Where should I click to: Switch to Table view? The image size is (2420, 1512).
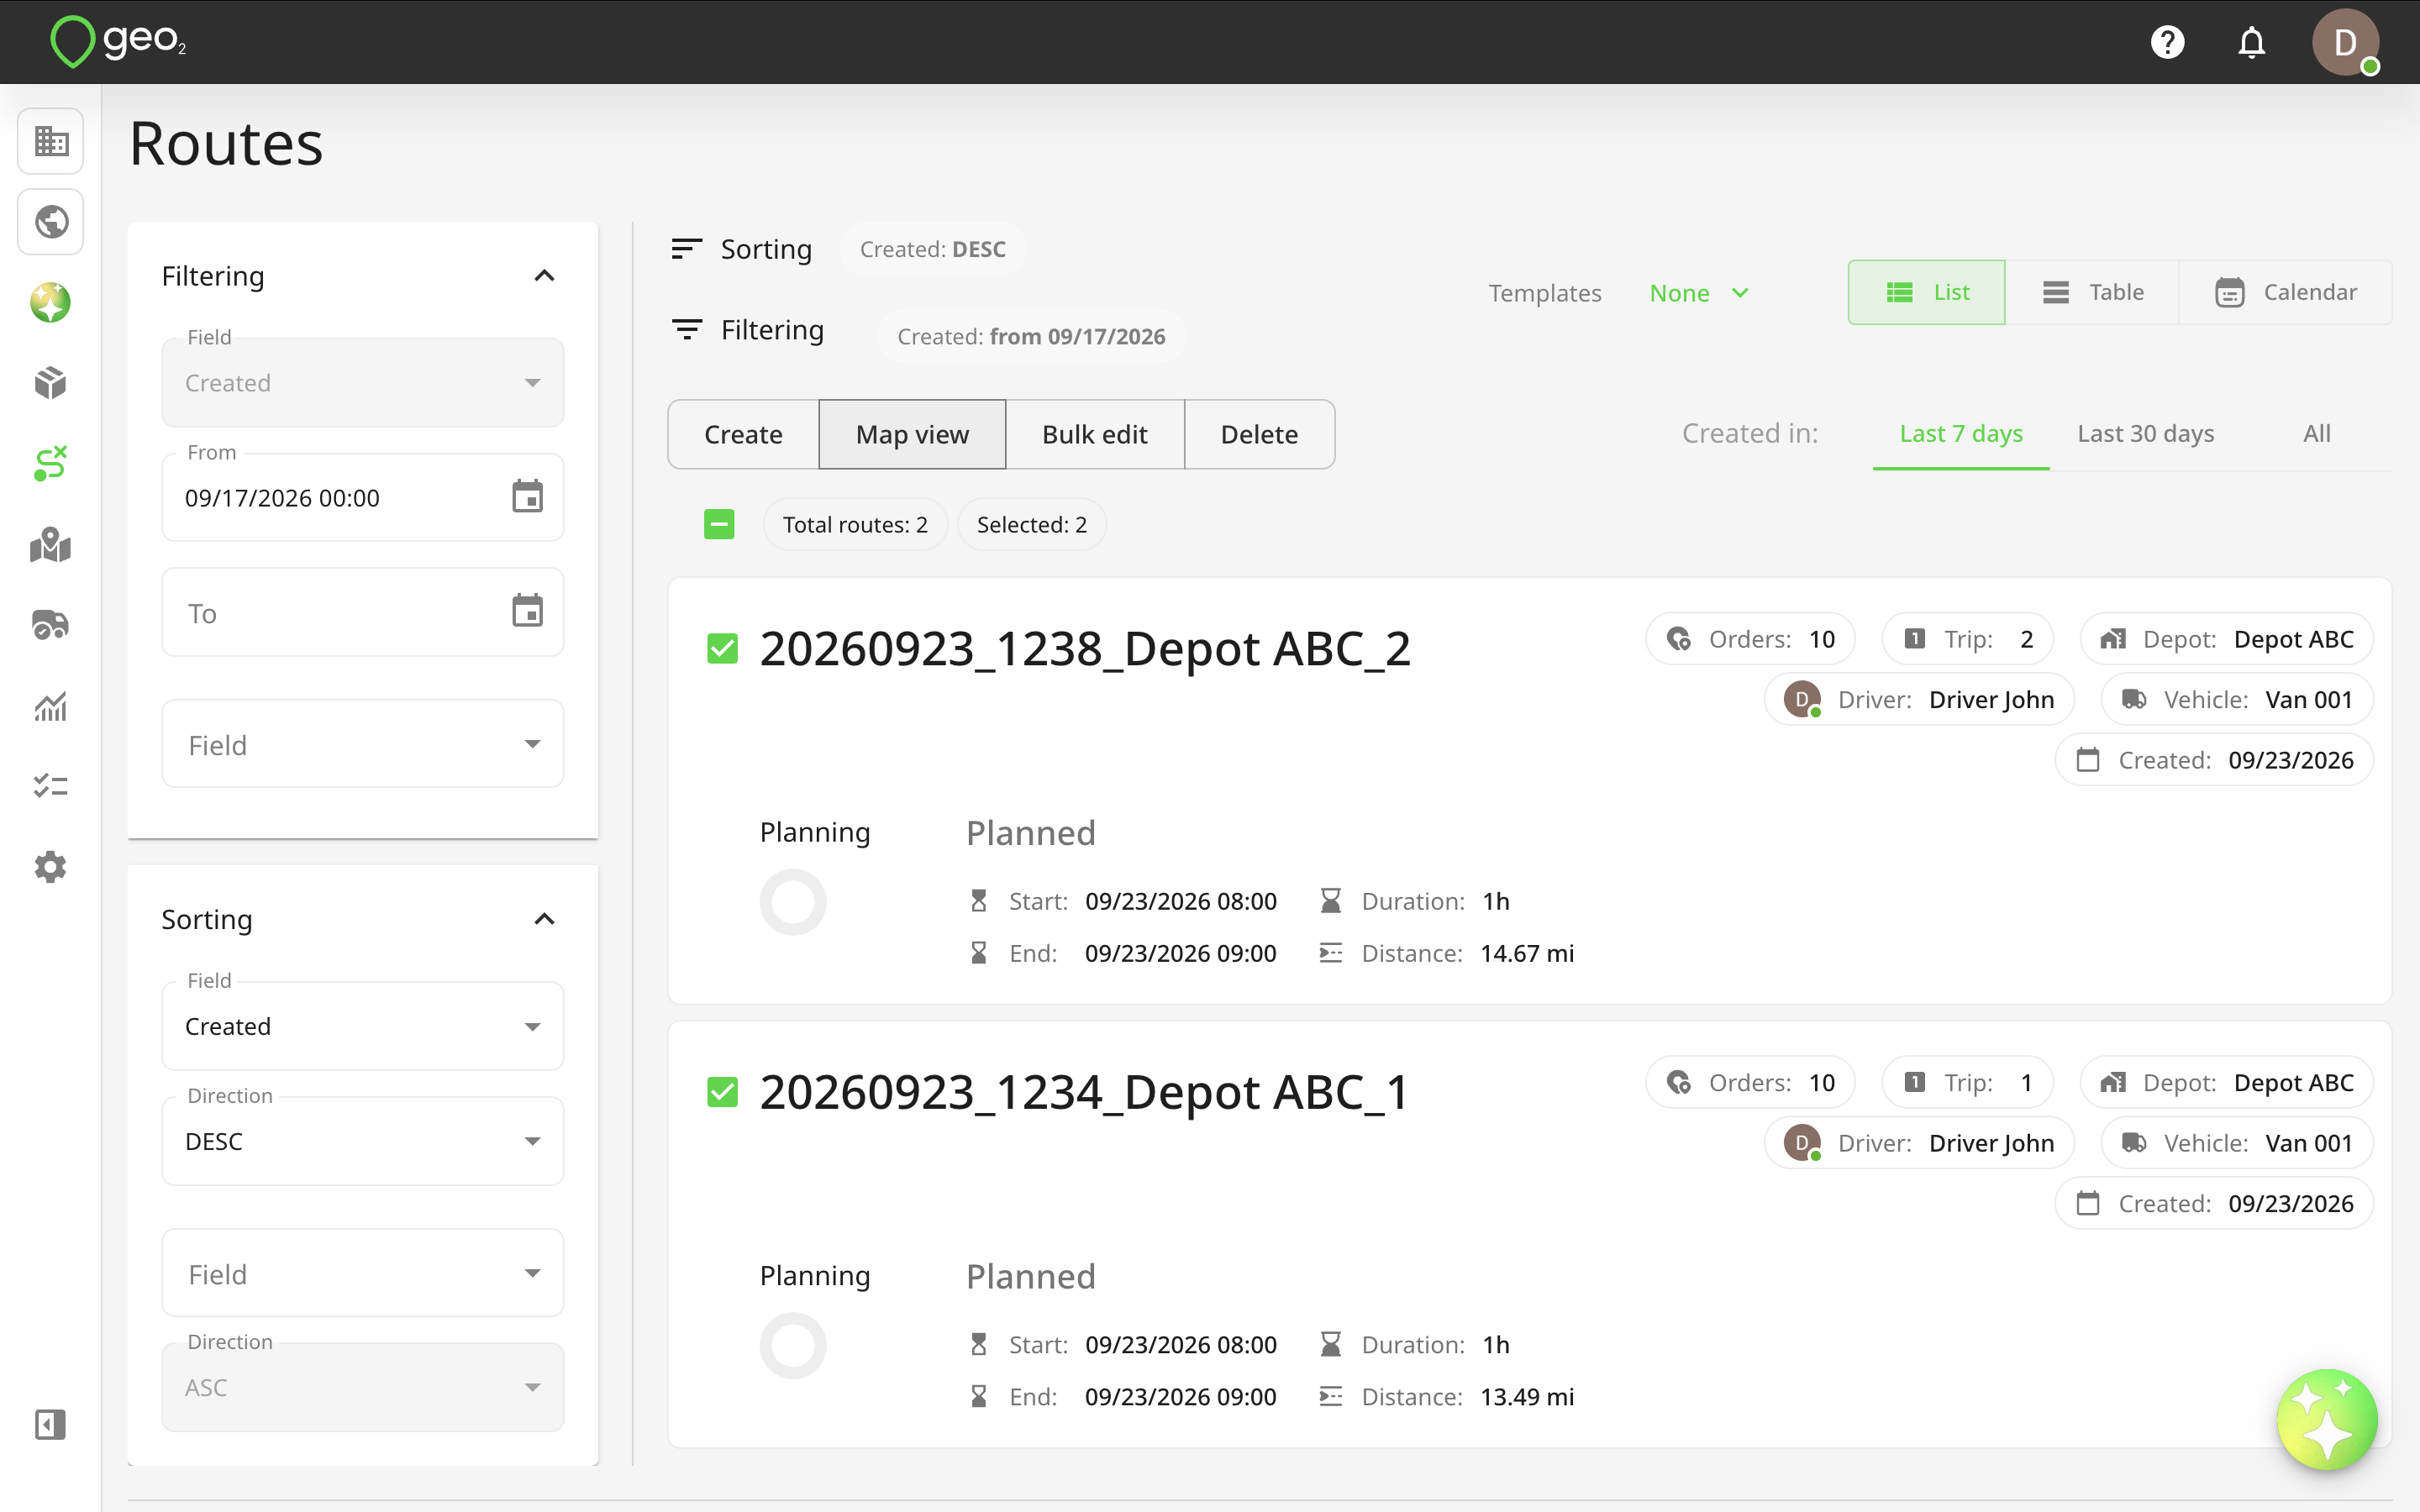[x=2092, y=292]
